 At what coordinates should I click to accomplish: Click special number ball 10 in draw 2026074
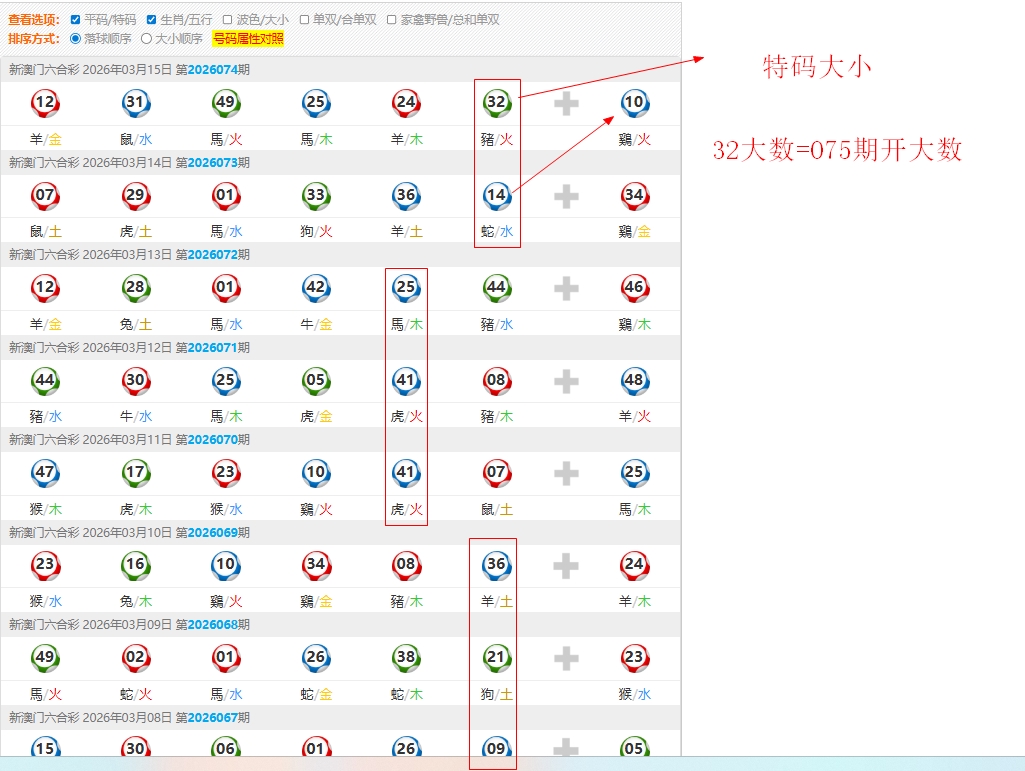pos(634,102)
